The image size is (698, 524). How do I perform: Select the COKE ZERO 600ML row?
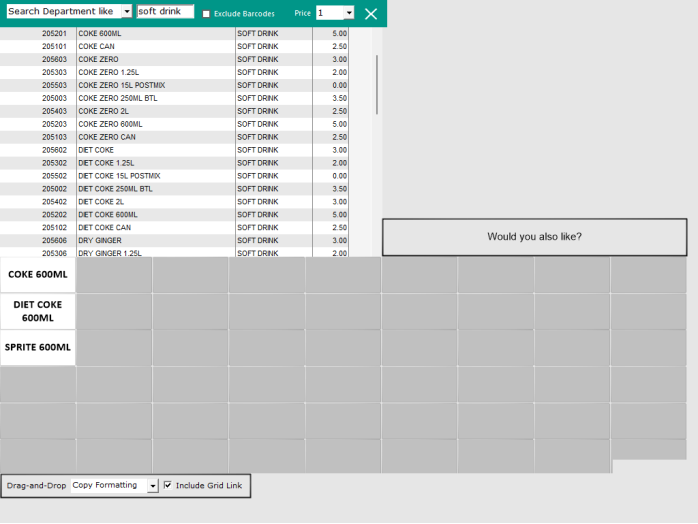click(174, 124)
